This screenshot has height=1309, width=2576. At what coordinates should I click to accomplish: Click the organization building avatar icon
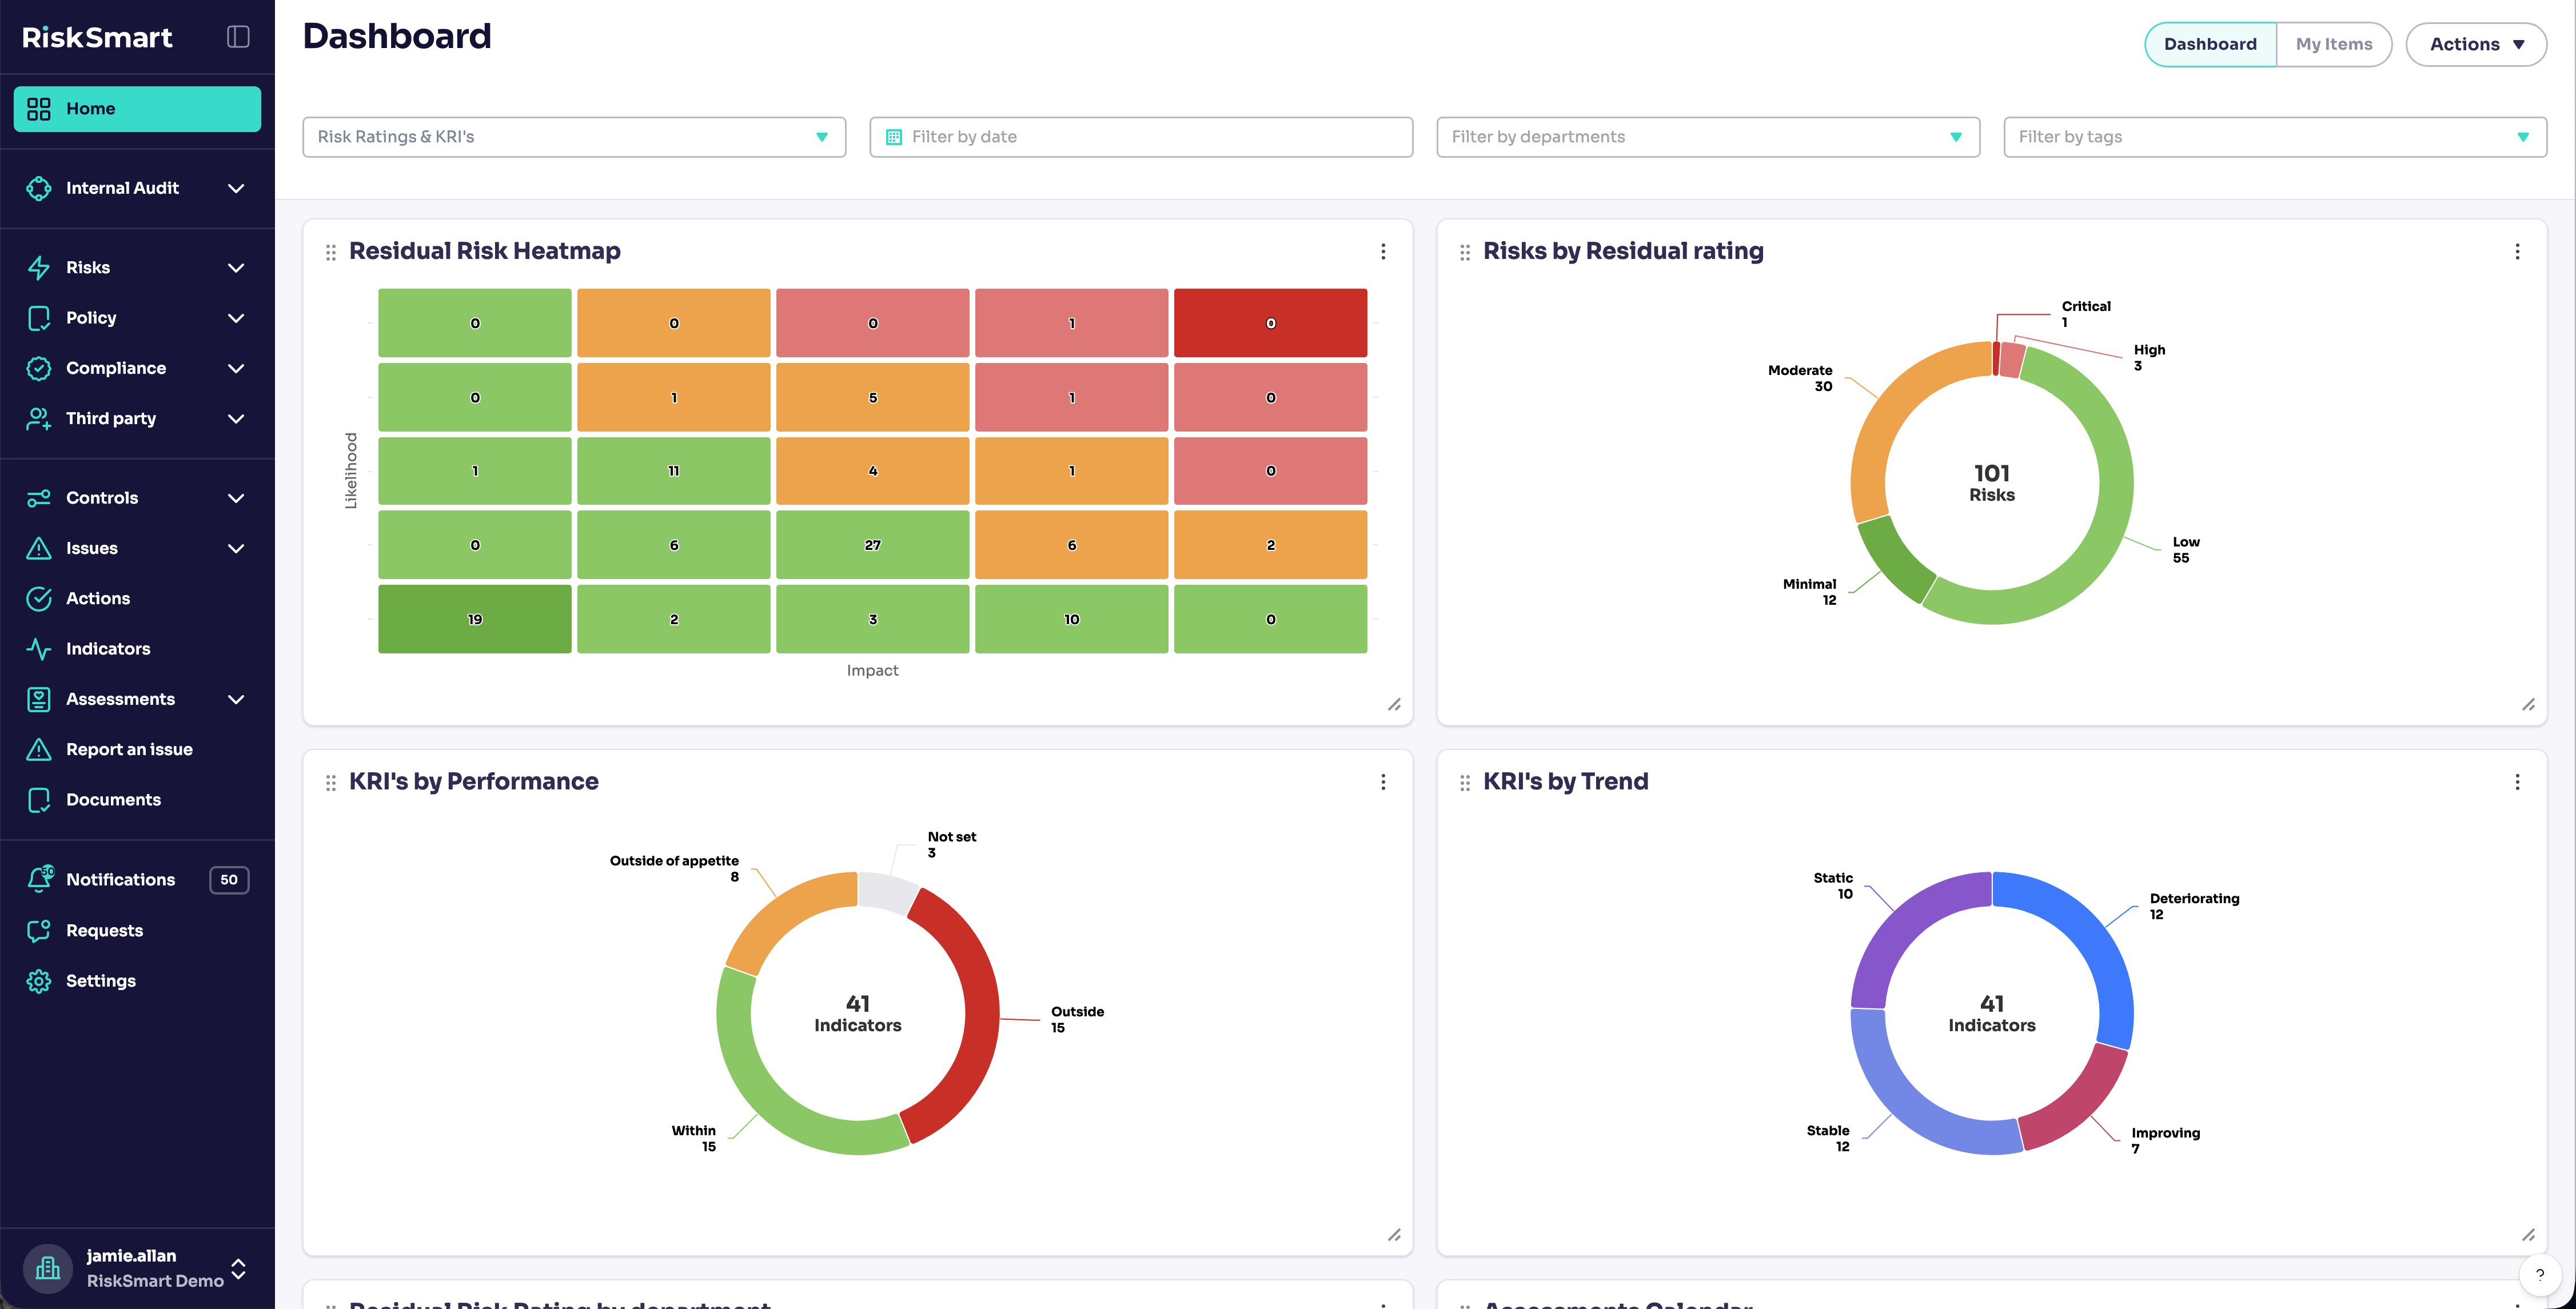point(48,1268)
